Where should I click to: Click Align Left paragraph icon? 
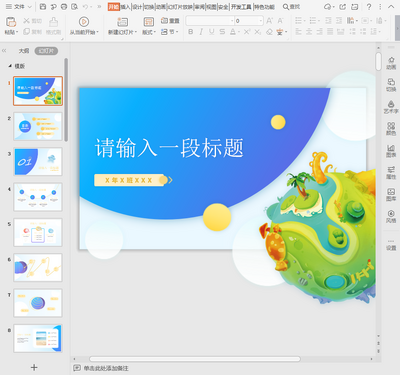point(298,32)
